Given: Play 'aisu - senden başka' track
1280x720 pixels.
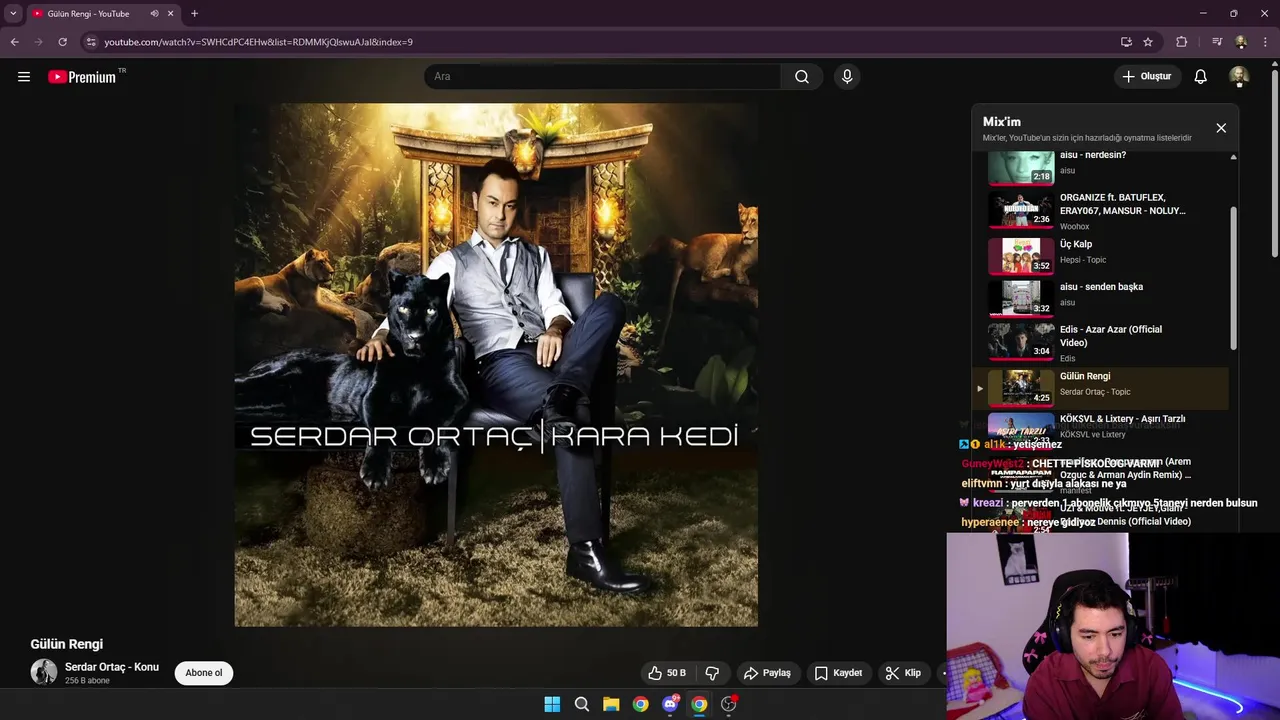Looking at the screenshot, I should click(x=1101, y=297).
